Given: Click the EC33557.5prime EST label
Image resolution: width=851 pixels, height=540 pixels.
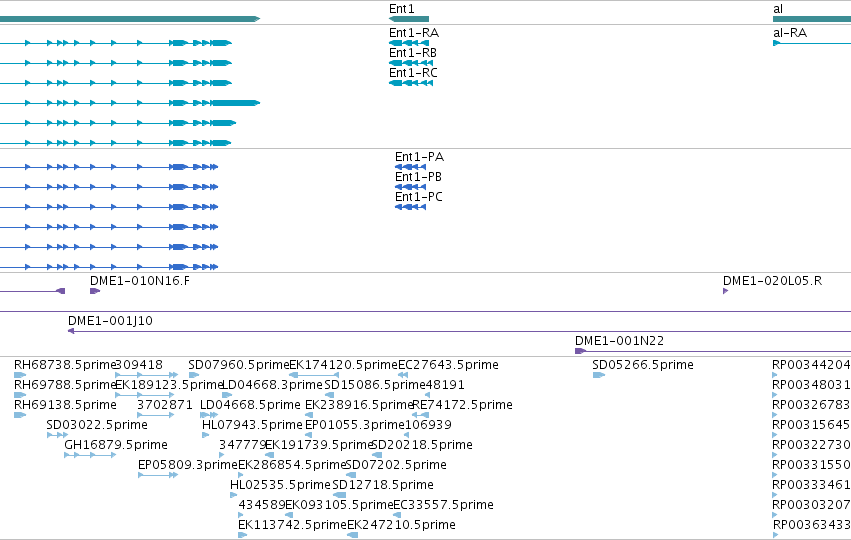Looking at the screenshot, I should pyautogui.click(x=443, y=505).
